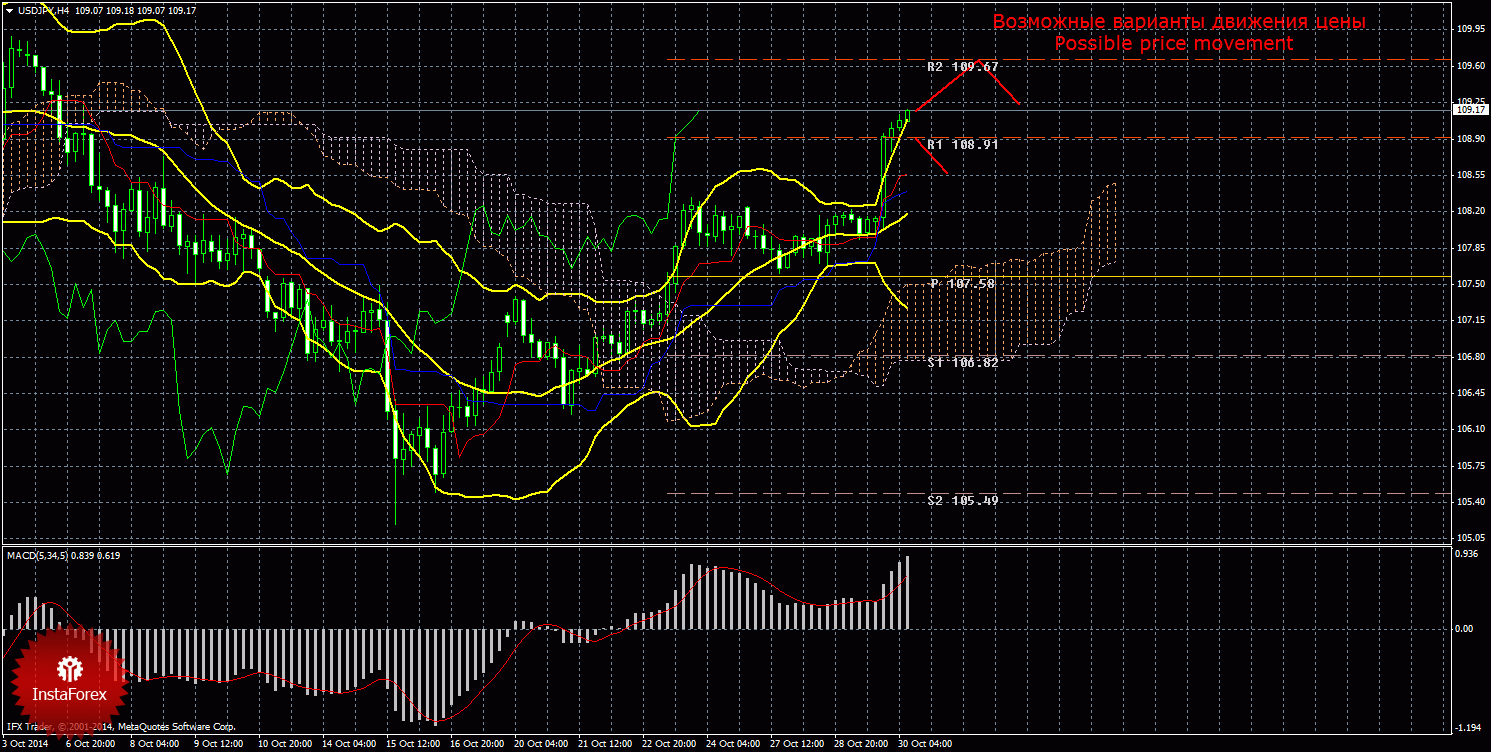Click the R2 109.67 resistance label
This screenshot has height=752, width=1491.
963,67
